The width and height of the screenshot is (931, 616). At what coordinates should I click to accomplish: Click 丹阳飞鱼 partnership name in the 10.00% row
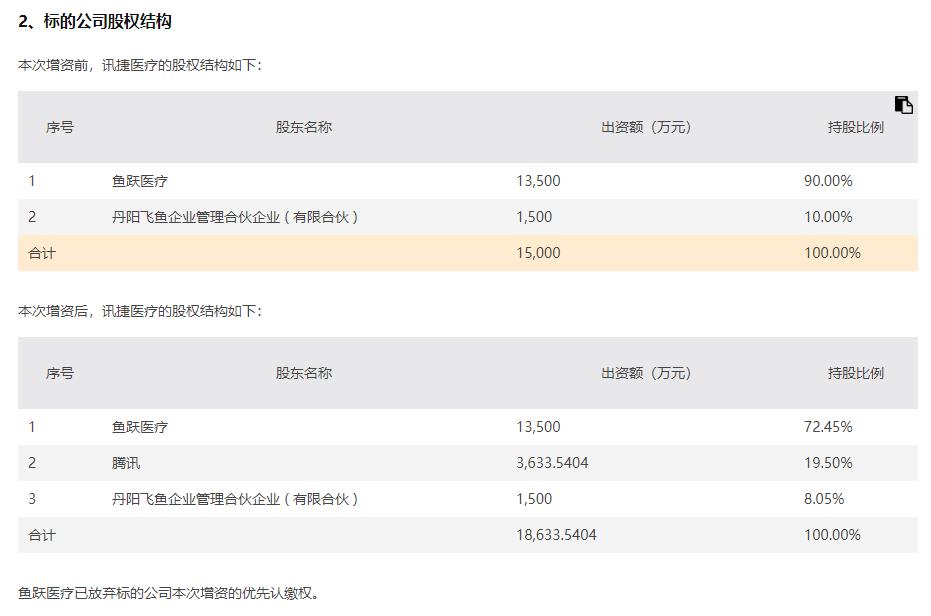(235, 217)
